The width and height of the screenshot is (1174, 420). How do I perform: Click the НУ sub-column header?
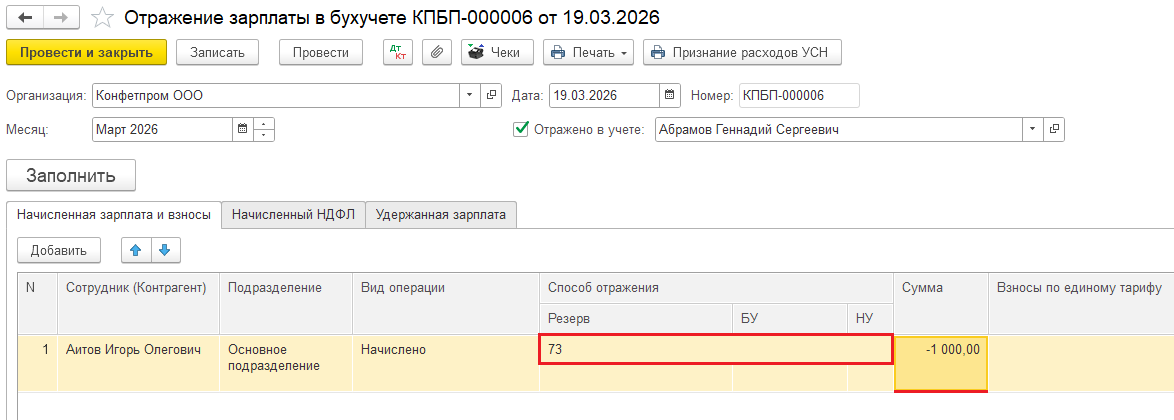point(870,319)
